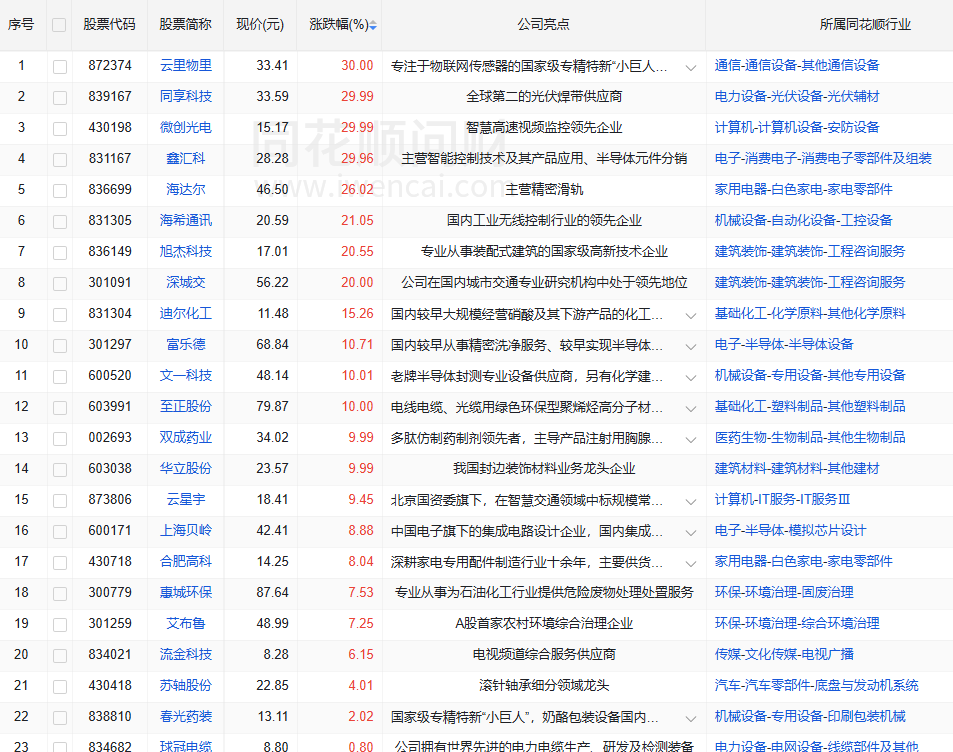Tick the checkbox for 苏轴股份
Image resolution: width=953 pixels, height=752 pixels.
(60, 686)
